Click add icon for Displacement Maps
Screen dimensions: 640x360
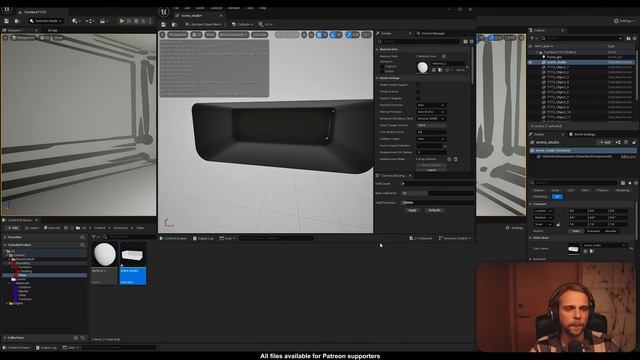449,159
